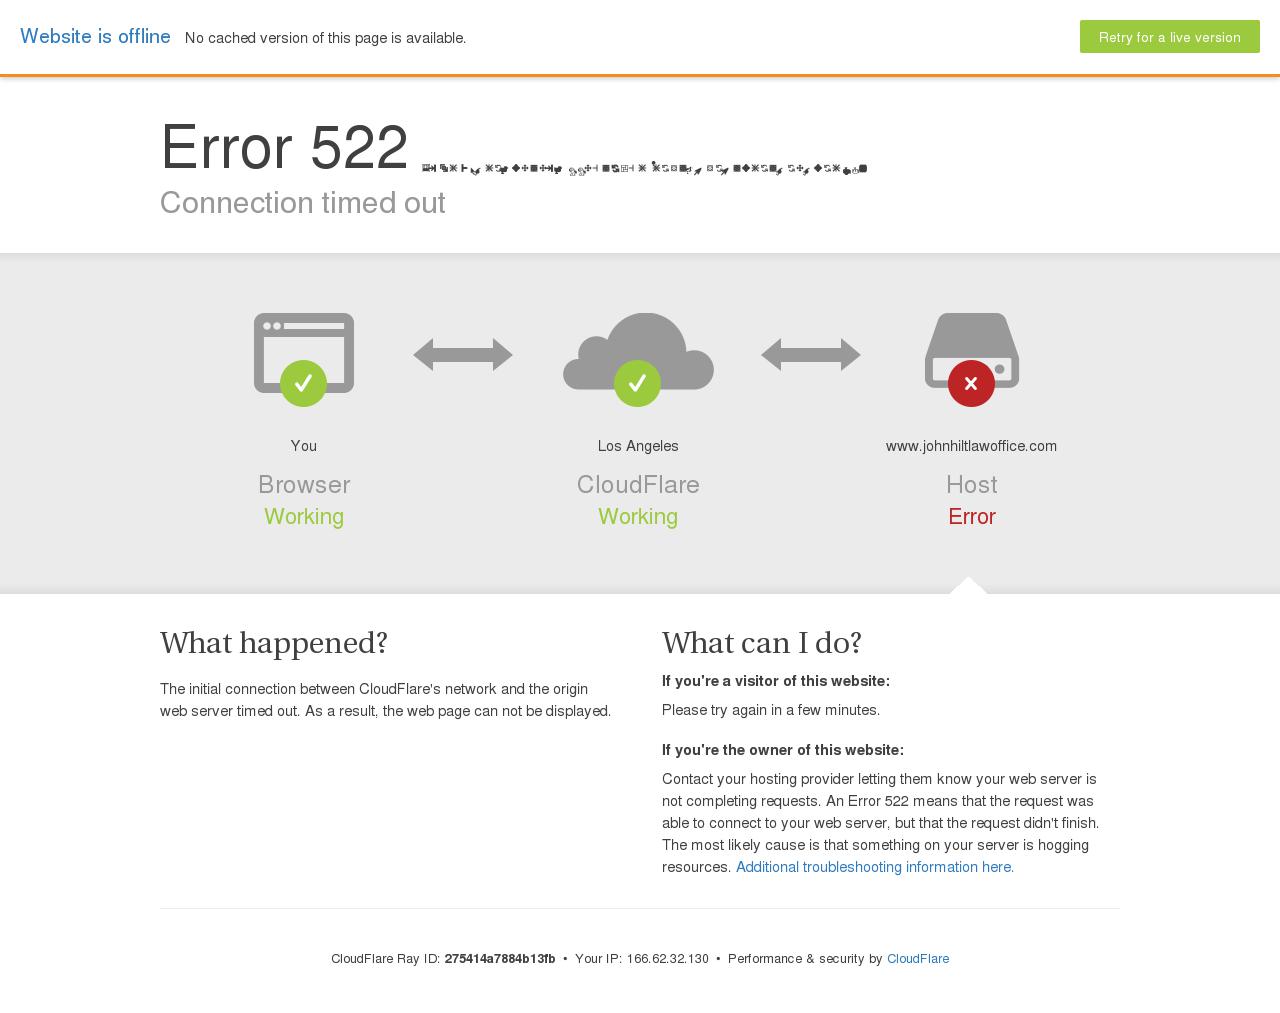Click the Website is offline heading
This screenshot has width=1280, height=1013.
[95, 36]
